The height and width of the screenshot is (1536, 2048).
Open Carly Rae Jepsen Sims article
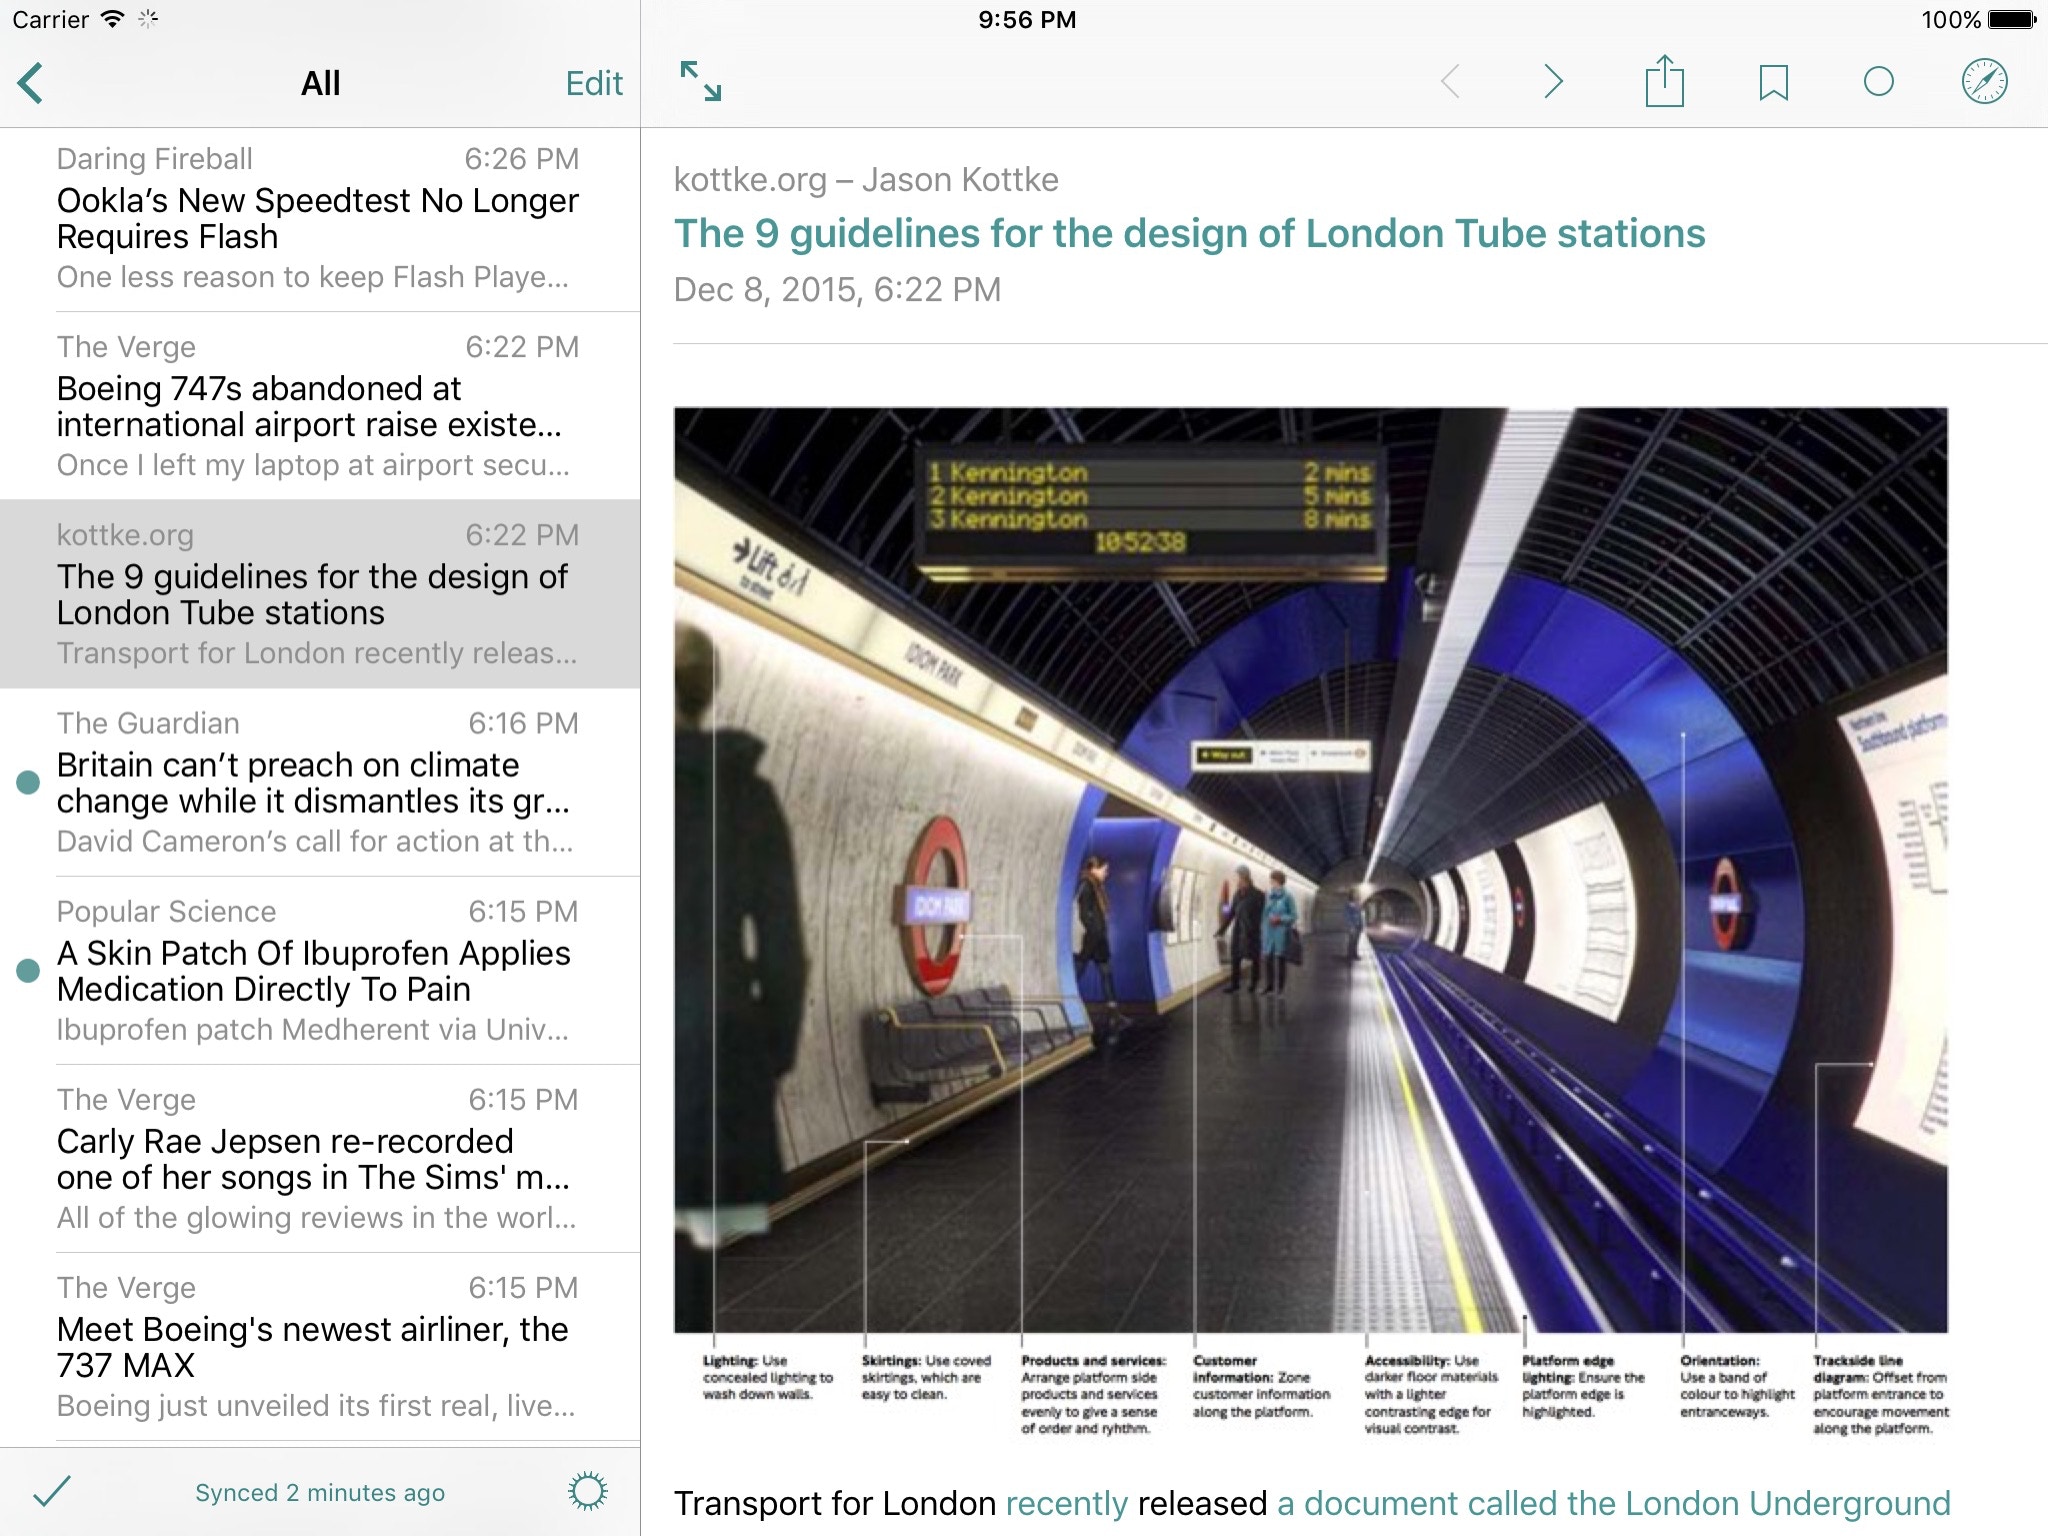point(320,1158)
